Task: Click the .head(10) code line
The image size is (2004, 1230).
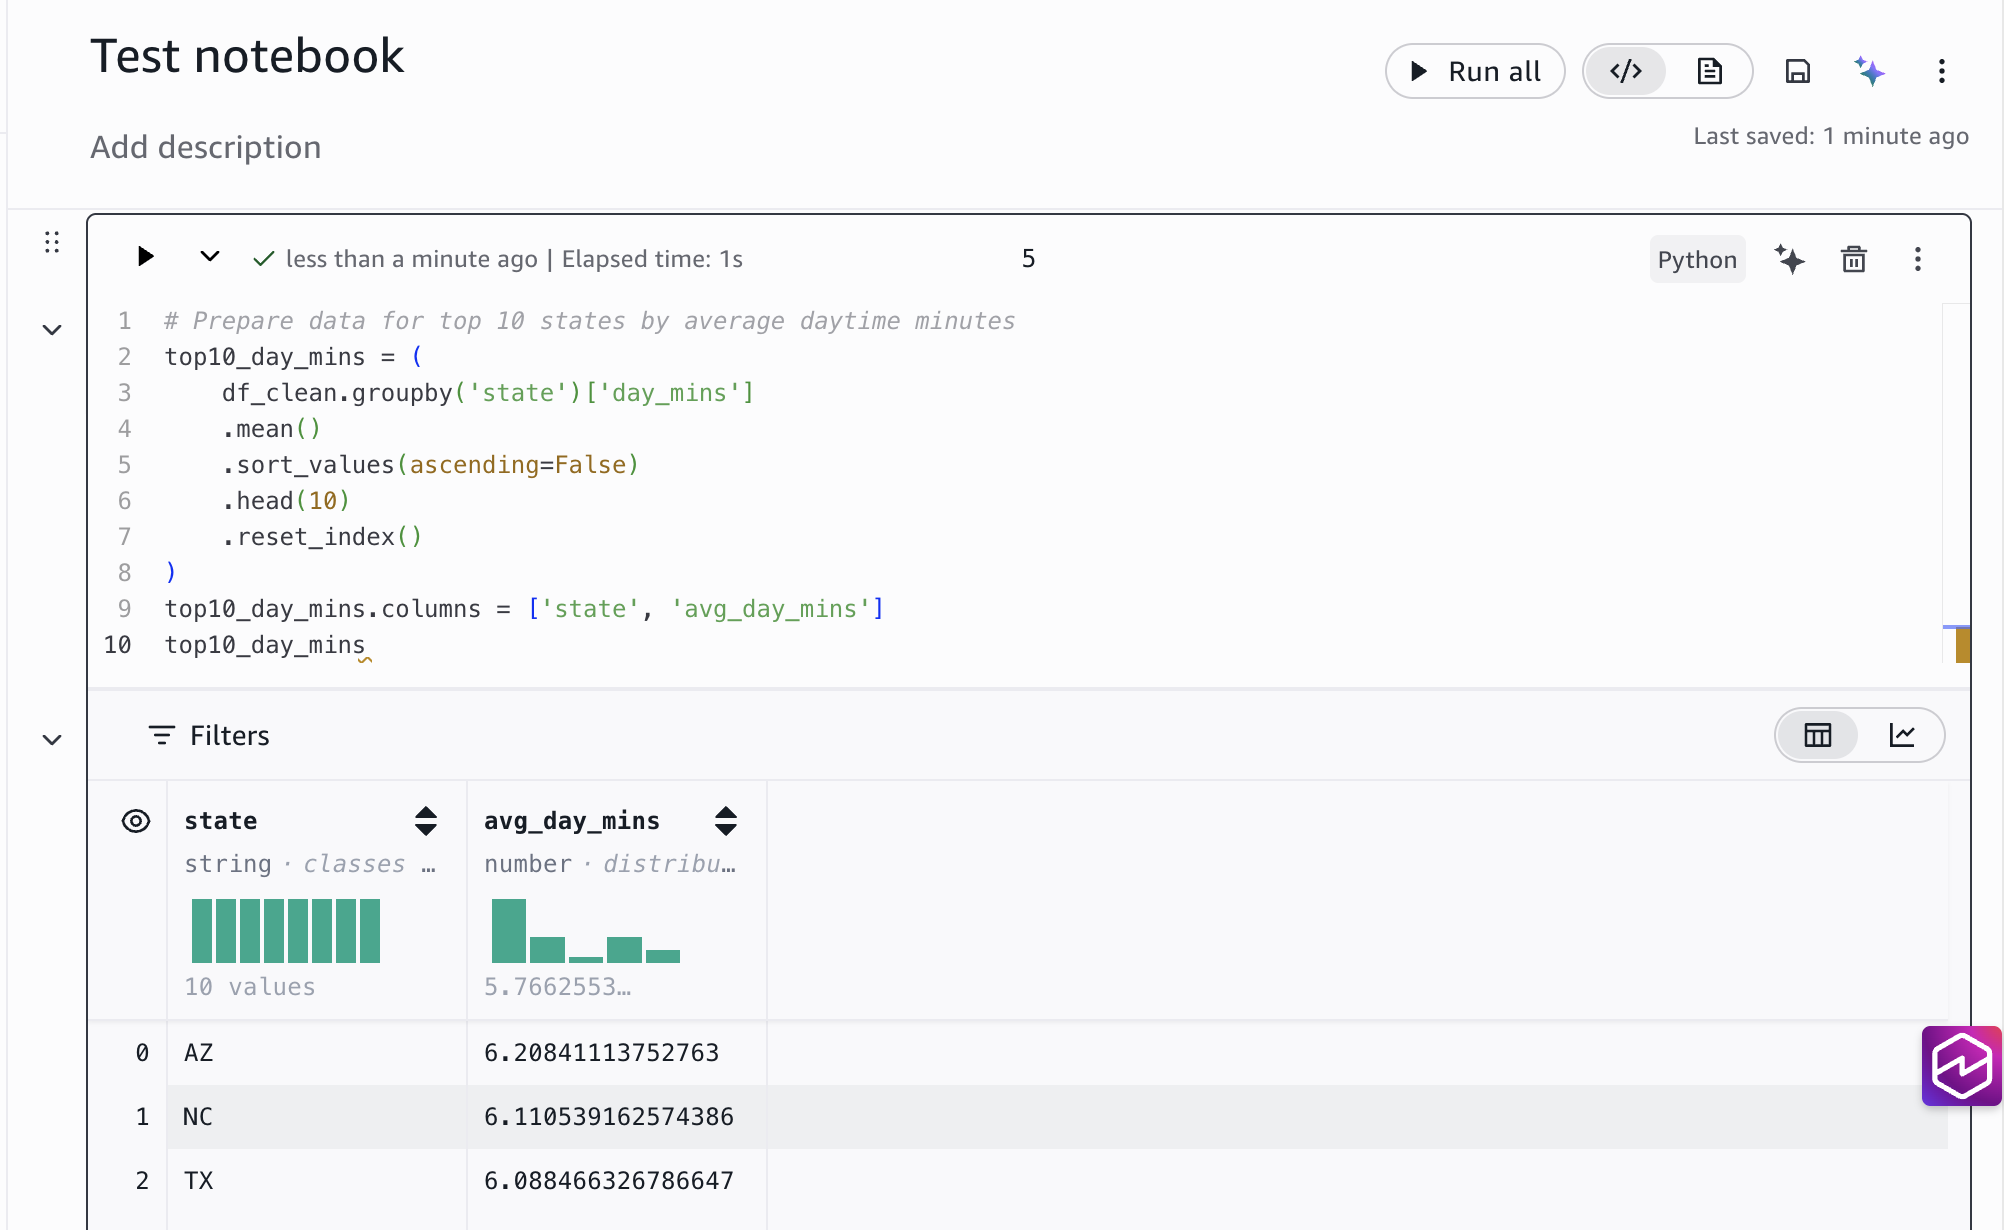Action: [286, 501]
